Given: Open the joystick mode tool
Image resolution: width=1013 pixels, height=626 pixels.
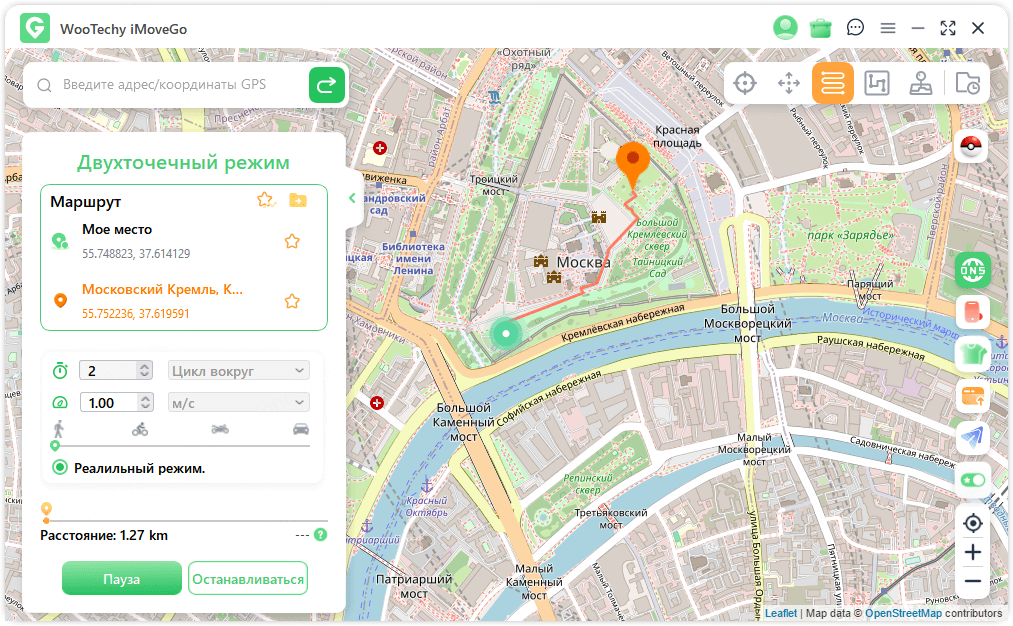Looking at the screenshot, I should (x=921, y=84).
